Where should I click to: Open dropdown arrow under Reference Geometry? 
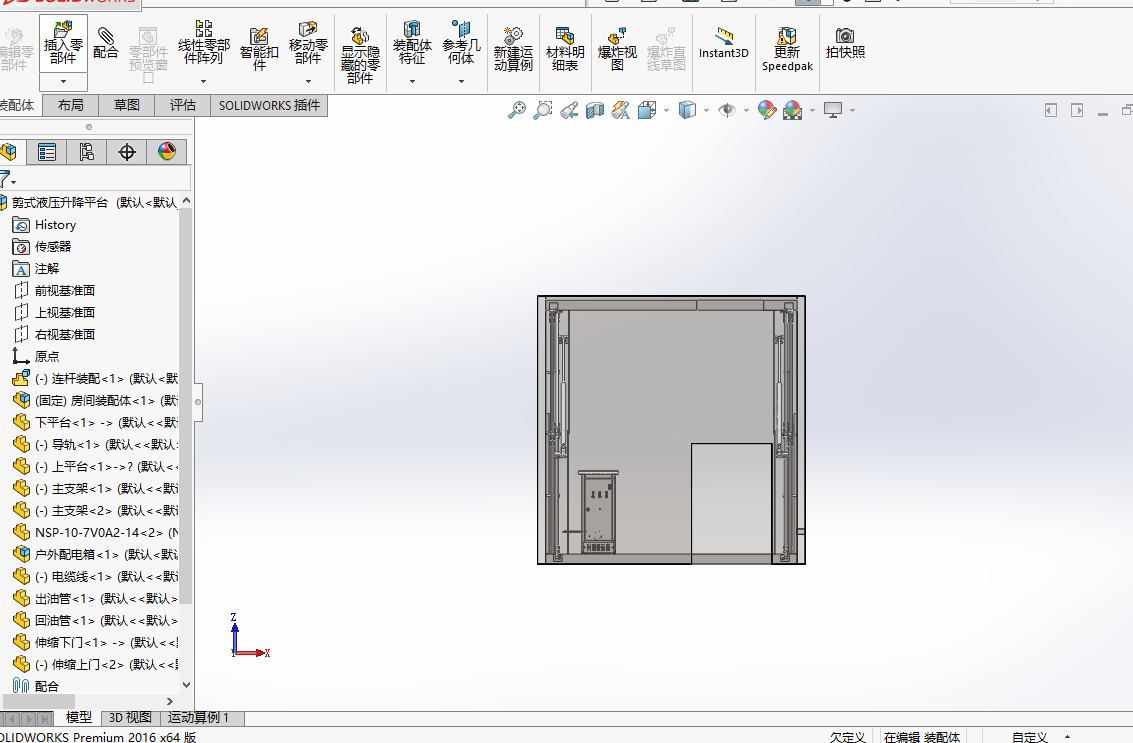coord(461,82)
